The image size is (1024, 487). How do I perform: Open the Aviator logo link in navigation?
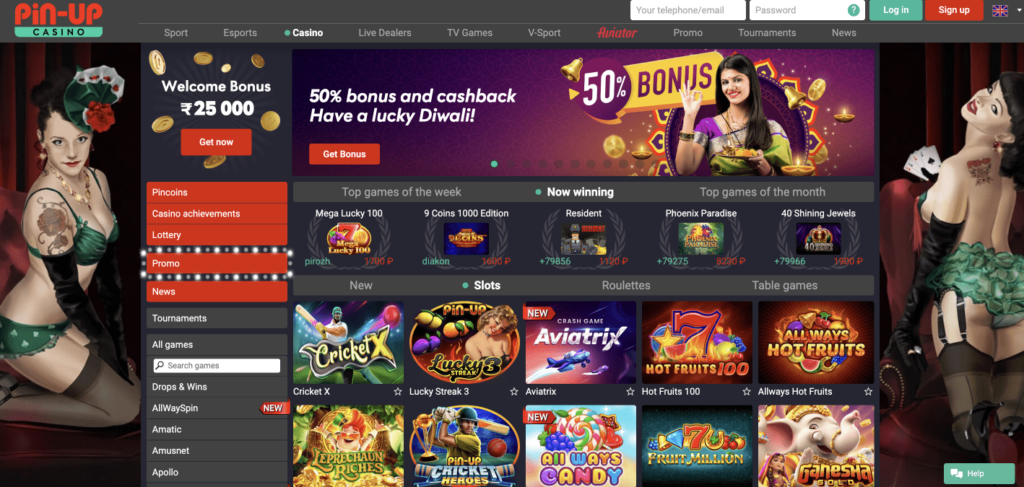tap(616, 33)
